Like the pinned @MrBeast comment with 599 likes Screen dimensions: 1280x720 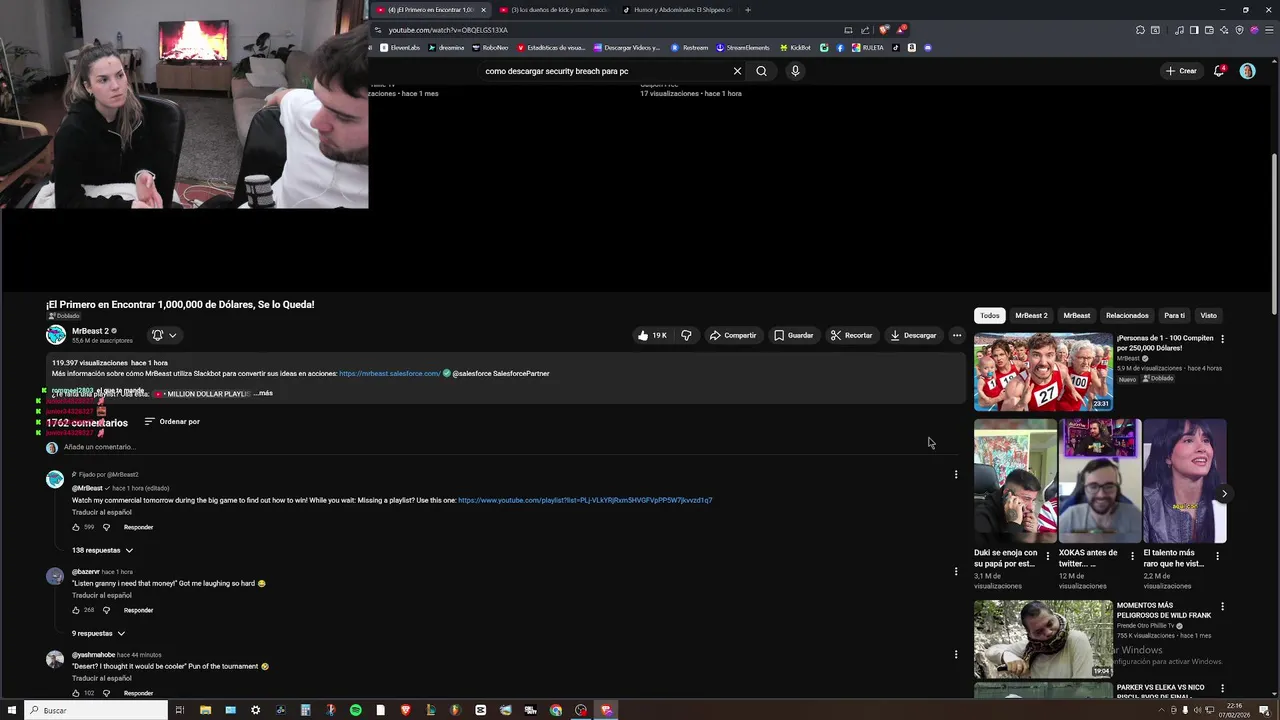[x=76, y=527]
